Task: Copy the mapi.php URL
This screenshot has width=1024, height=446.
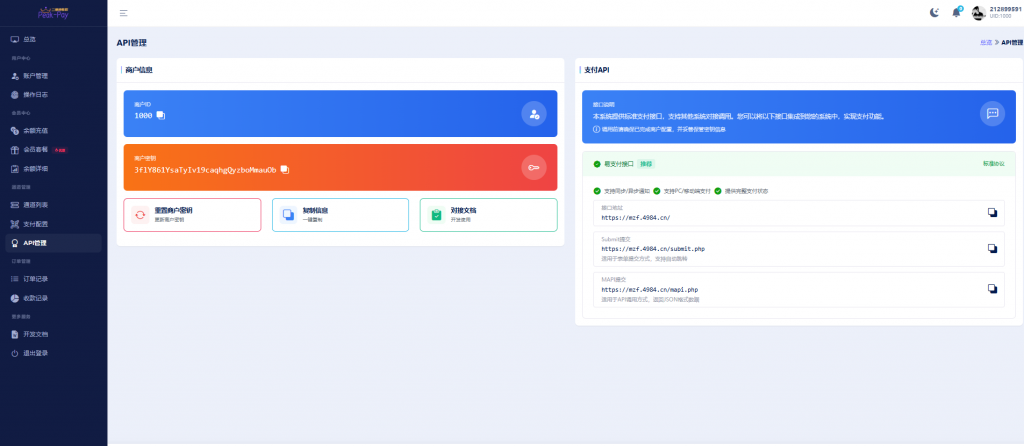Action: pos(992,289)
